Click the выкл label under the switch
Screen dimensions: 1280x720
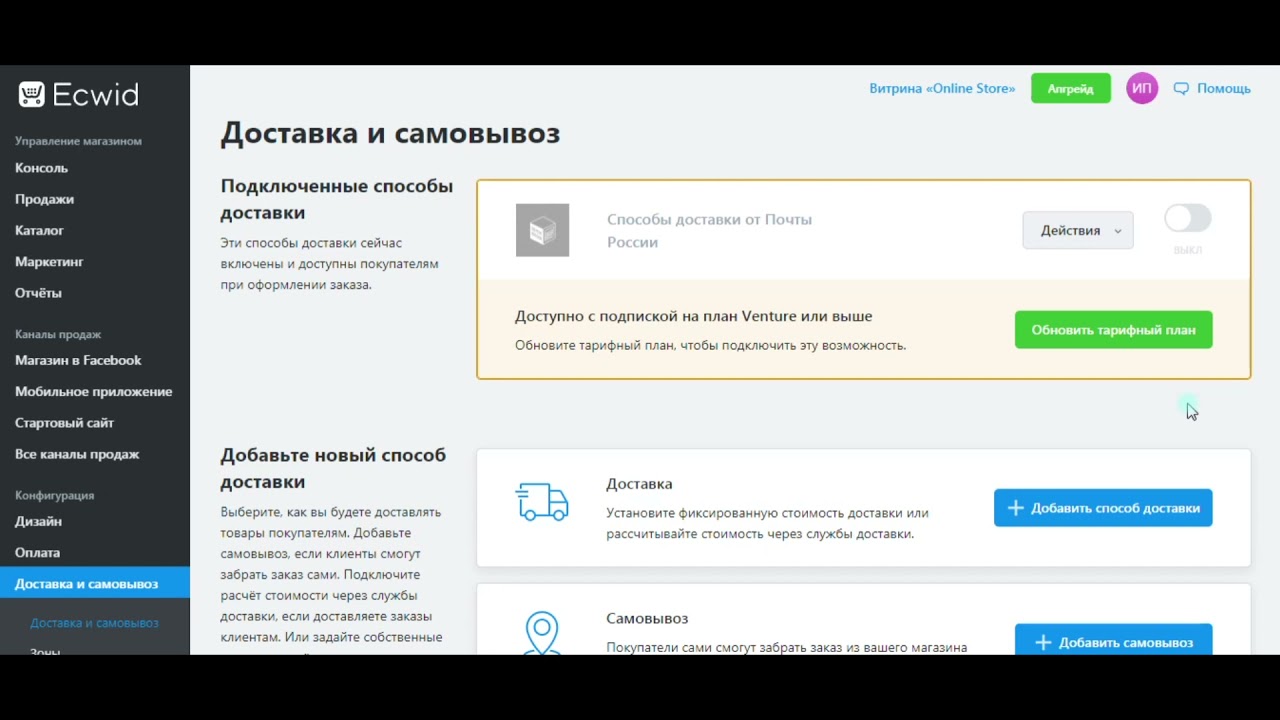click(x=1188, y=250)
